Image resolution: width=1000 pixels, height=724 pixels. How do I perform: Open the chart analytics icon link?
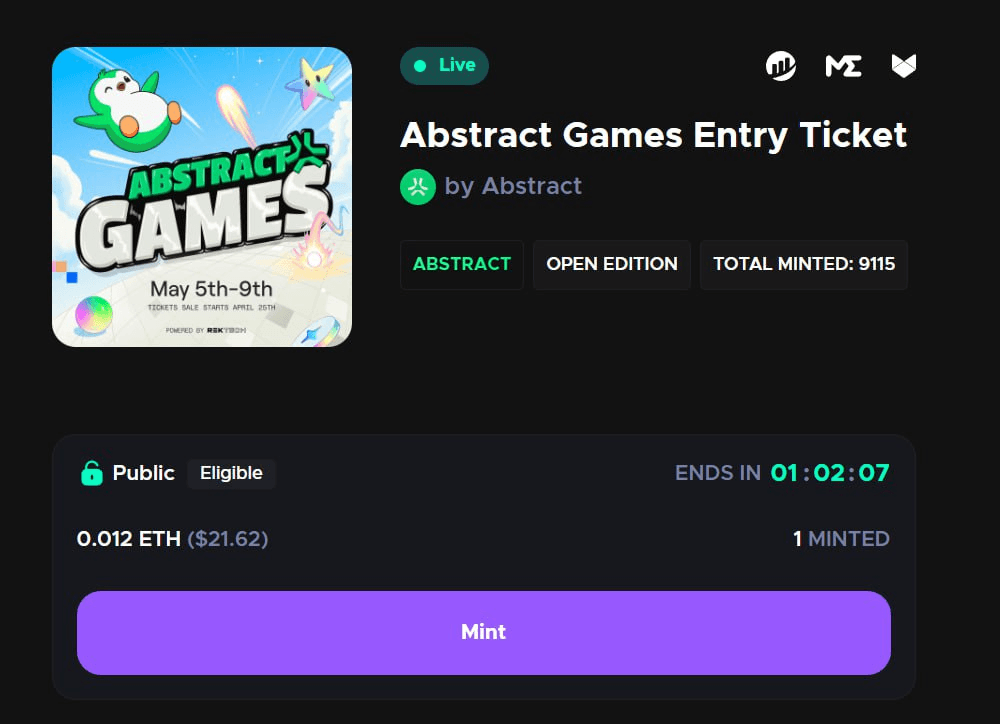point(781,66)
